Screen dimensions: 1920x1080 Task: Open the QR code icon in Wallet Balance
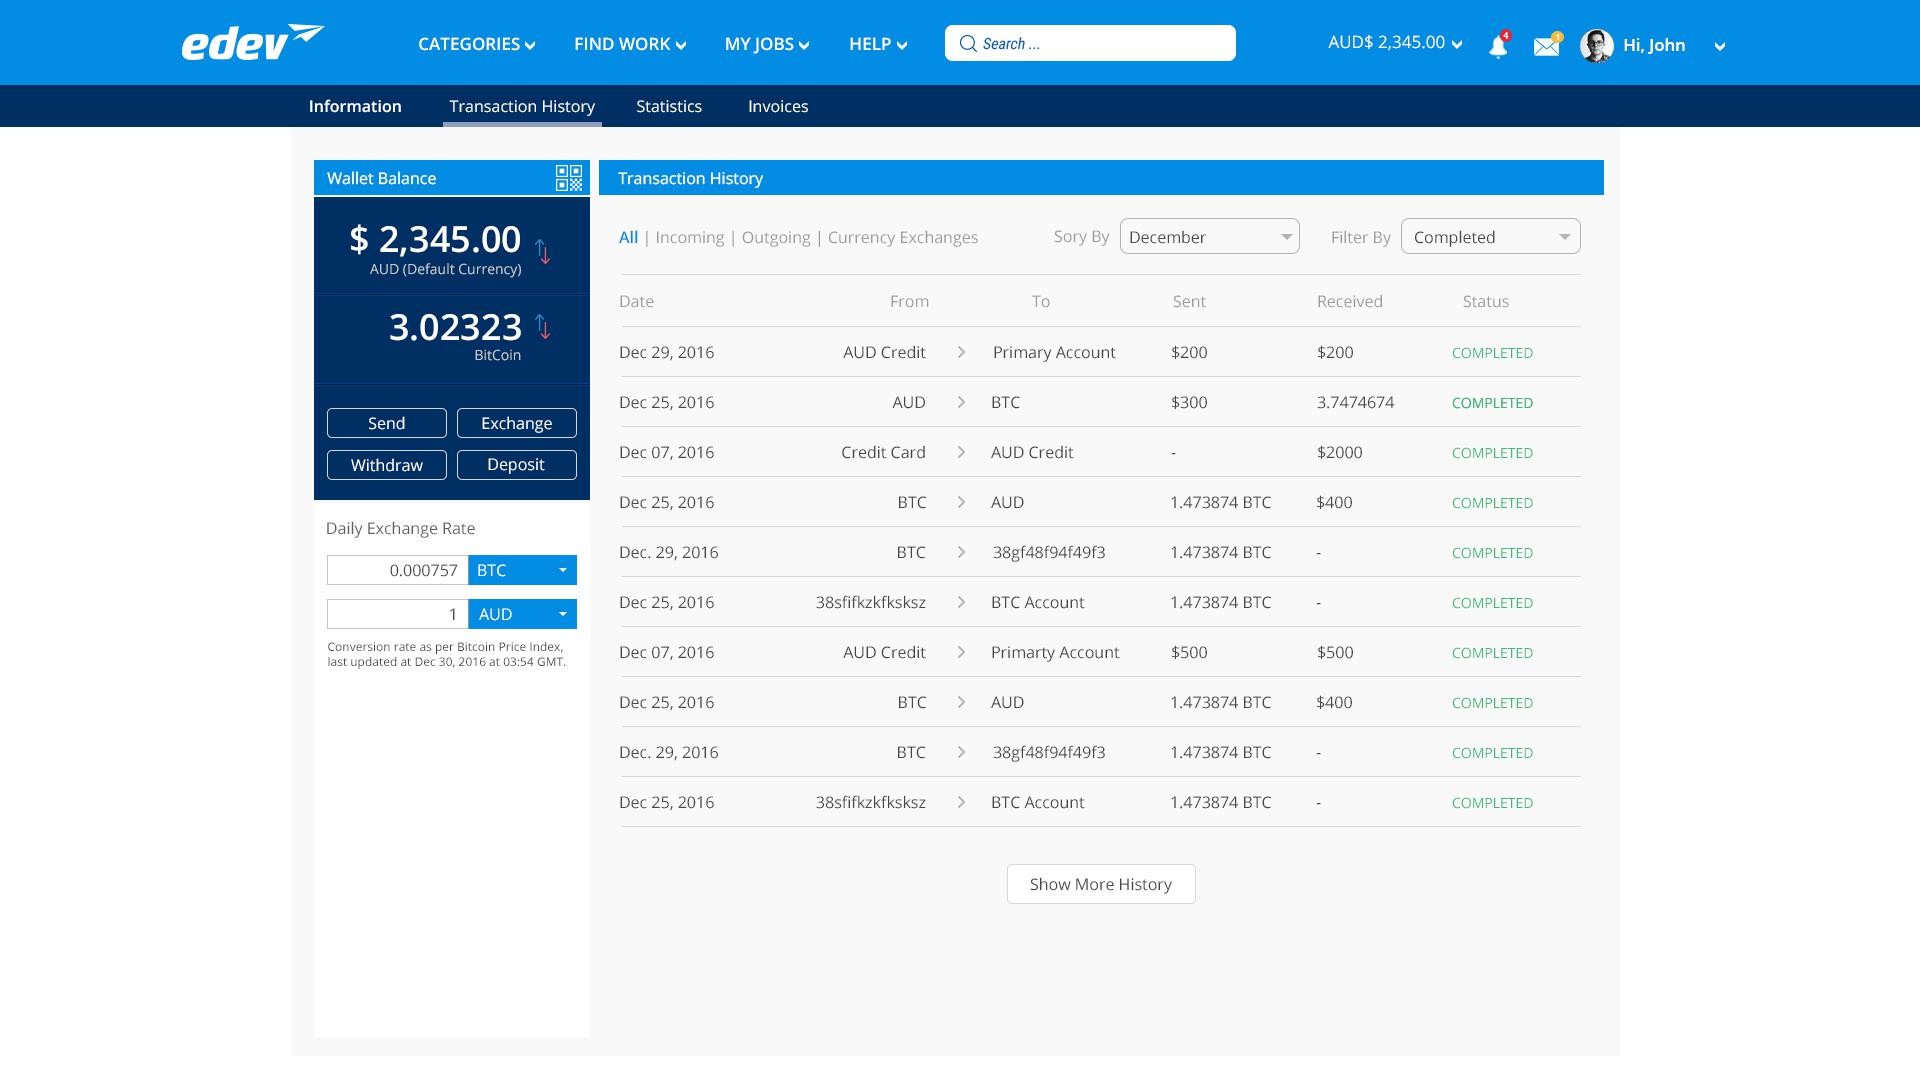pos(569,178)
